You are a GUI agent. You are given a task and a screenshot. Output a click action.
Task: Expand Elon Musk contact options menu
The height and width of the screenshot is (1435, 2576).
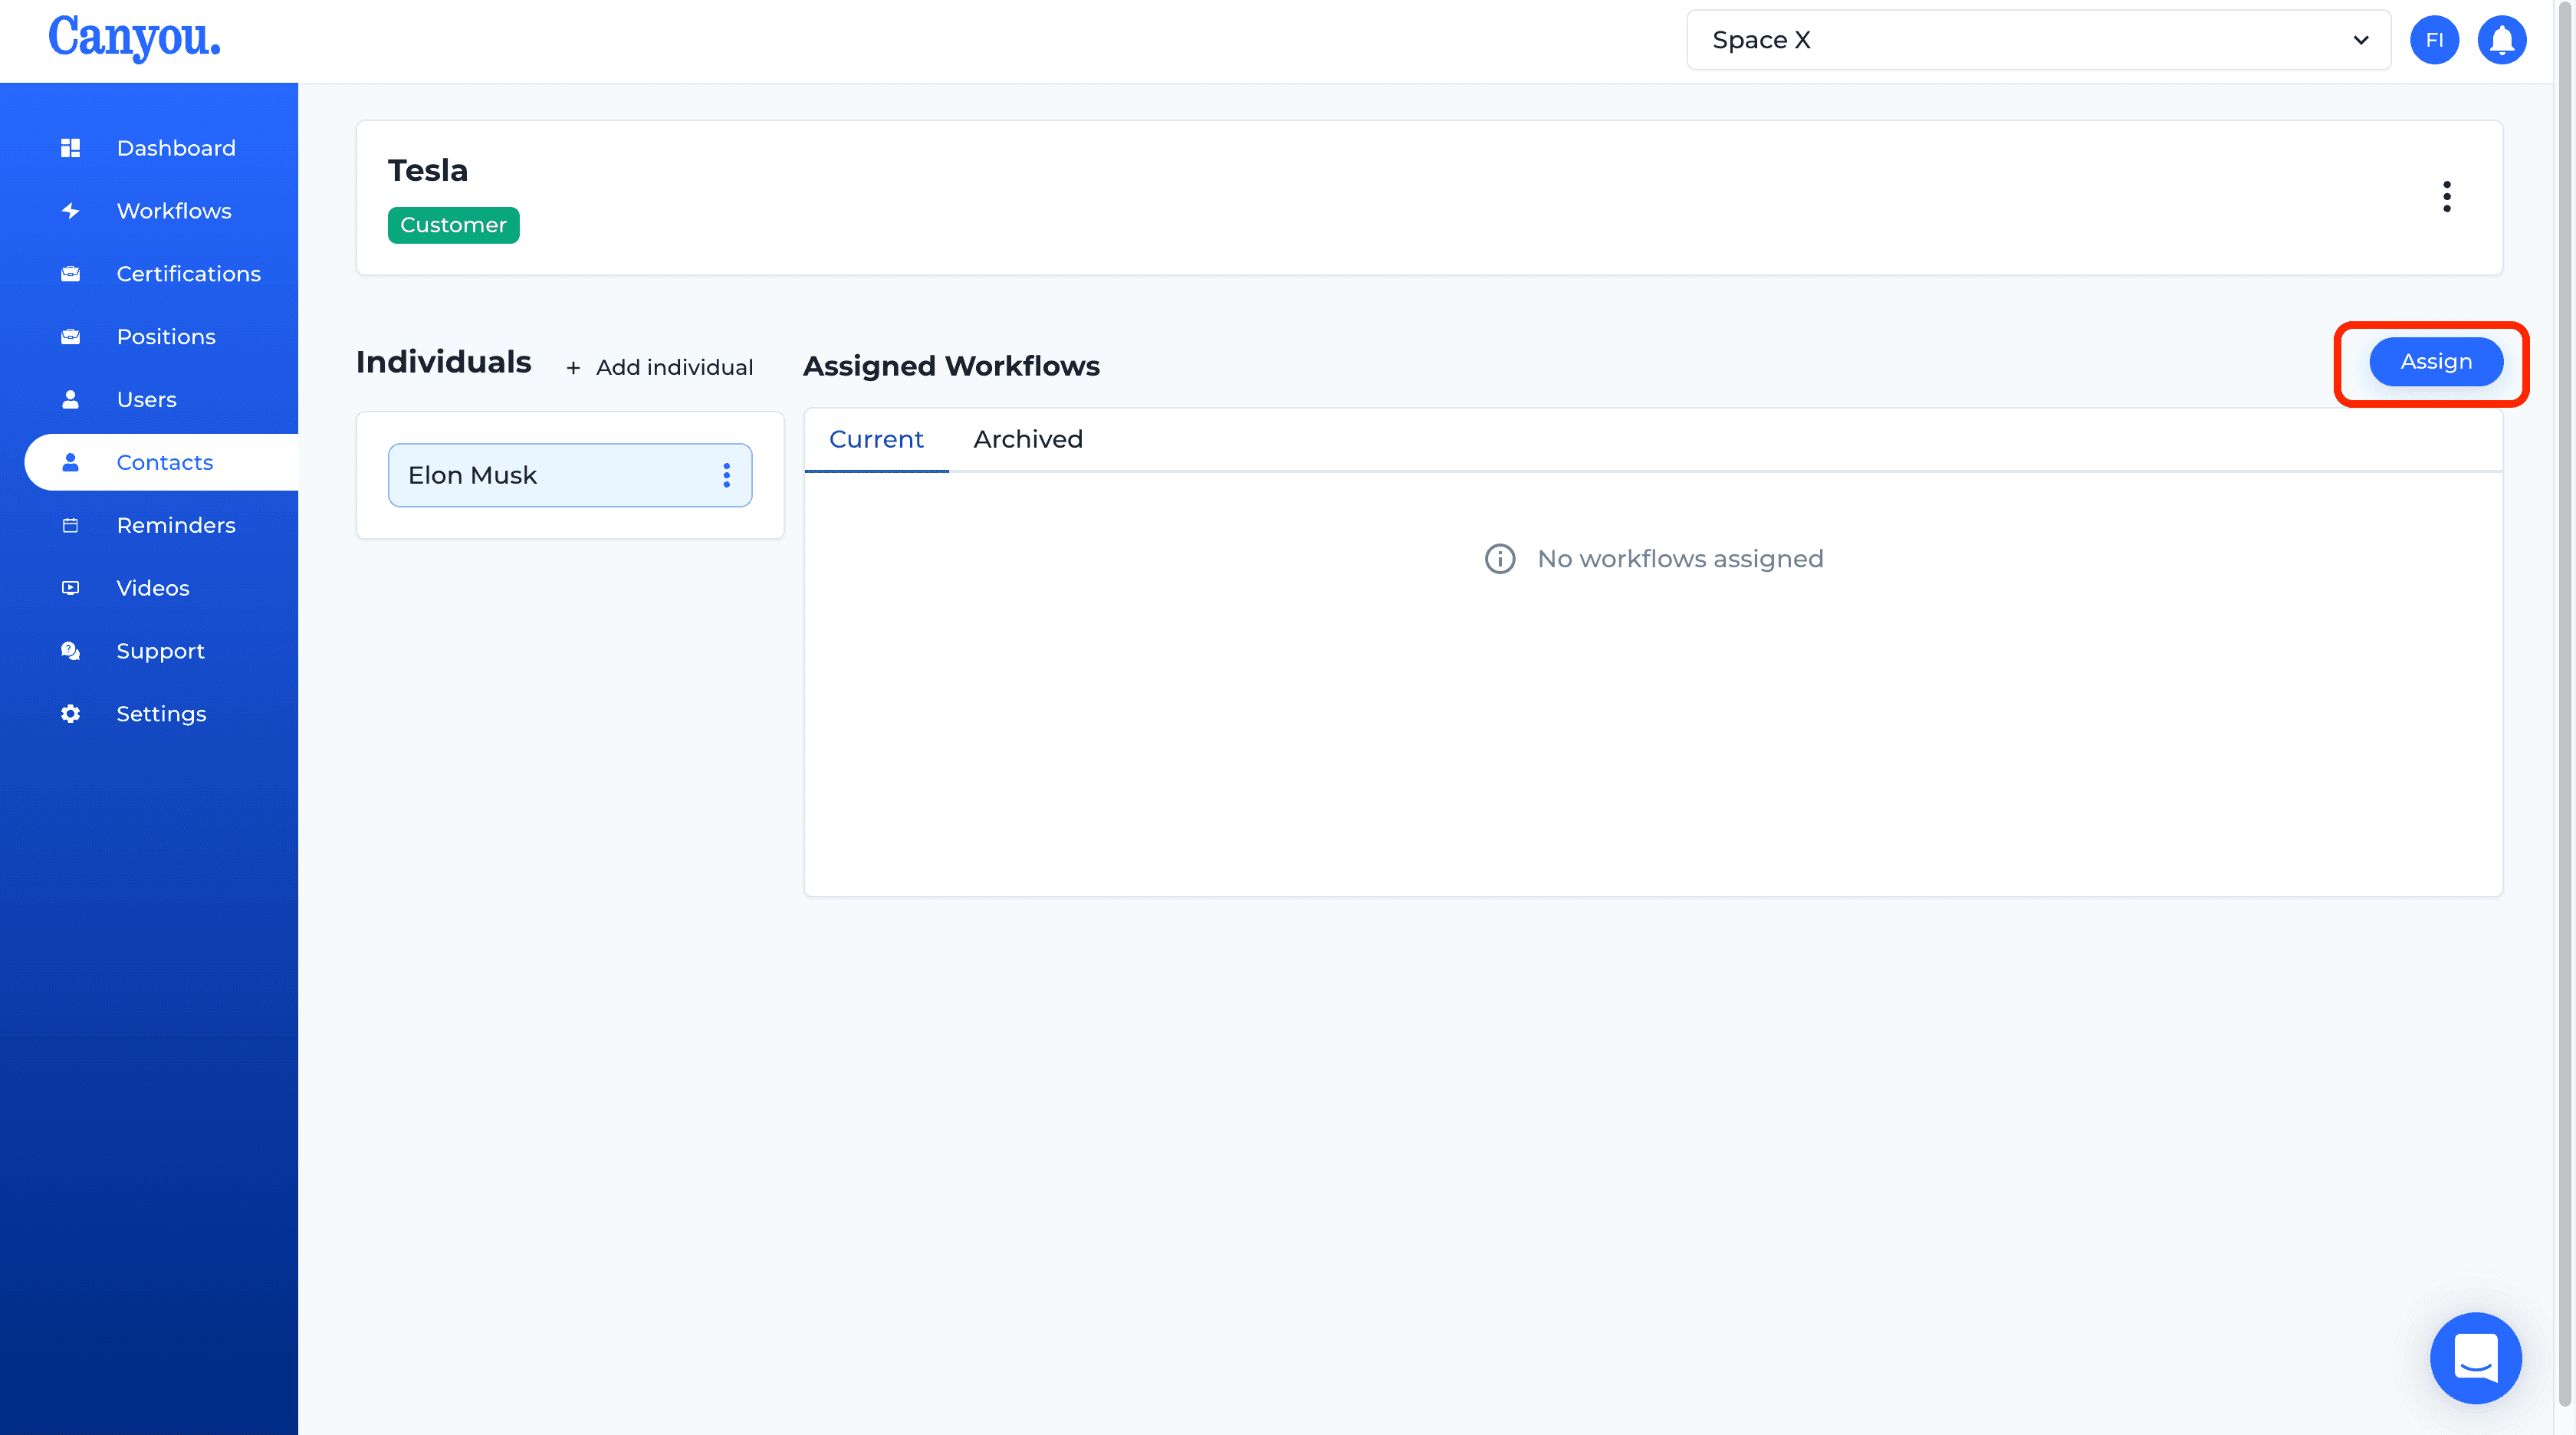[726, 474]
